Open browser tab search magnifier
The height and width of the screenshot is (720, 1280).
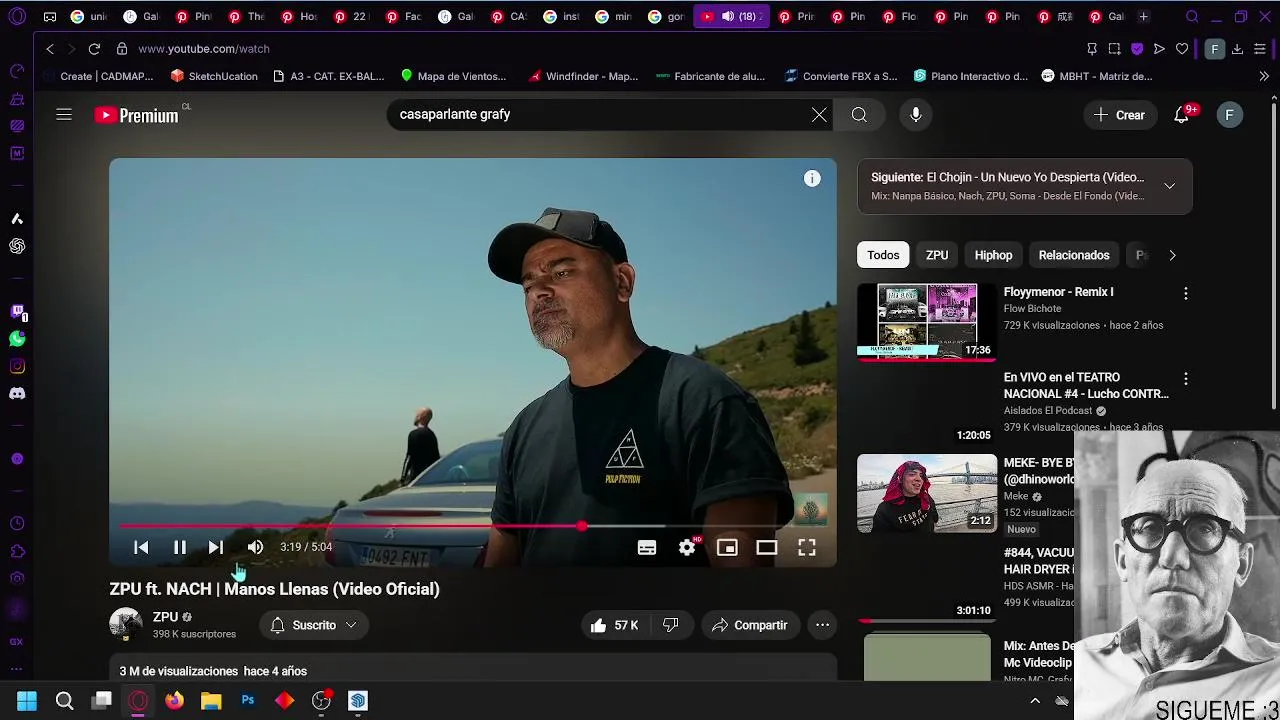pyautogui.click(x=1192, y=16)
